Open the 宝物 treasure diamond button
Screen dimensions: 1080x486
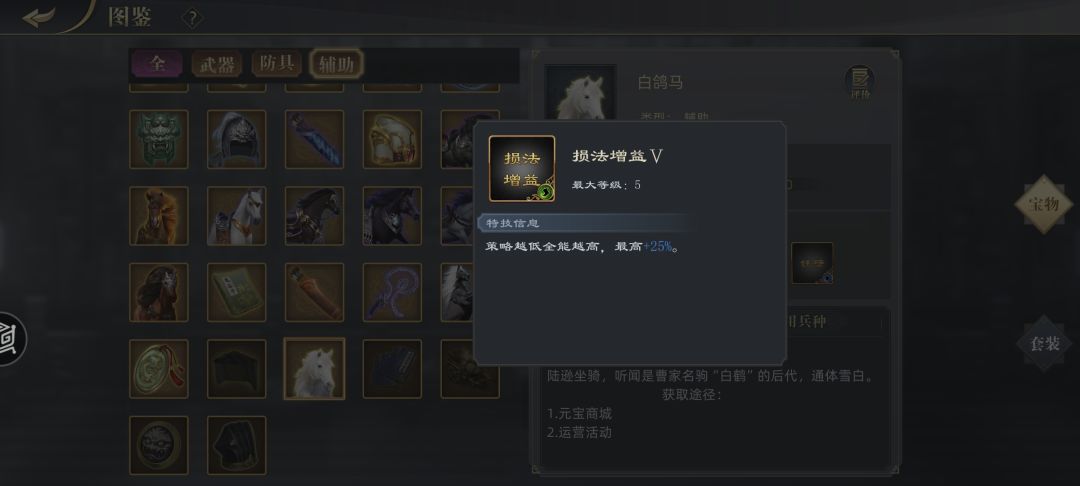(x=1043, y=204)
